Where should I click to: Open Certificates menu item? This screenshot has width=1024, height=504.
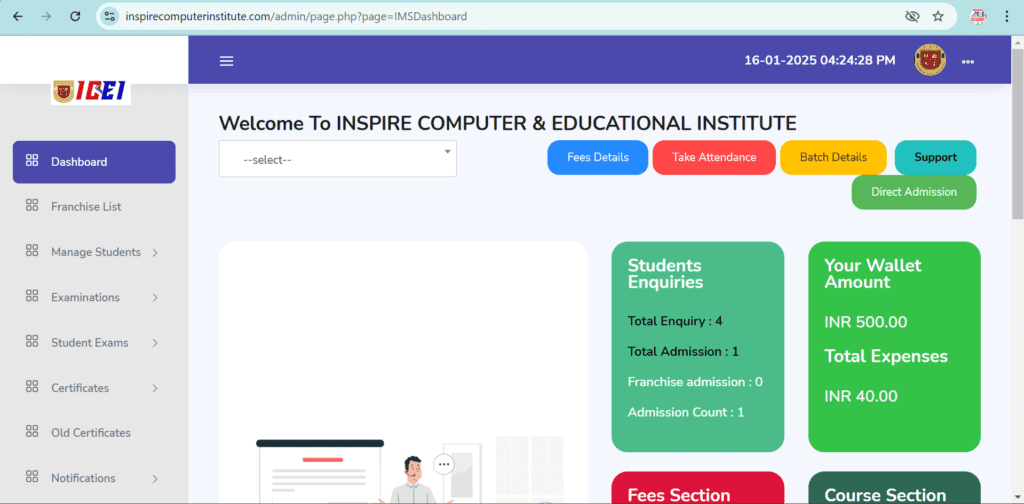pyautogui.click(x=94, y=388)
